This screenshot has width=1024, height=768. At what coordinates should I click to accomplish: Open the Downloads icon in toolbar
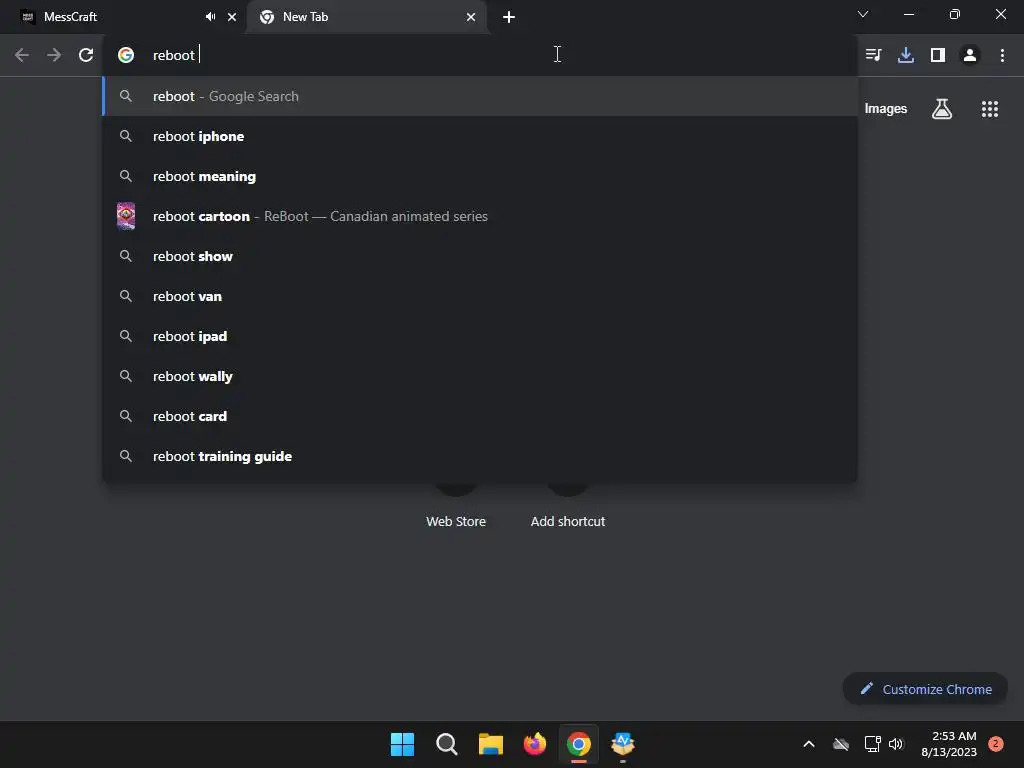(x=906, y=55)
